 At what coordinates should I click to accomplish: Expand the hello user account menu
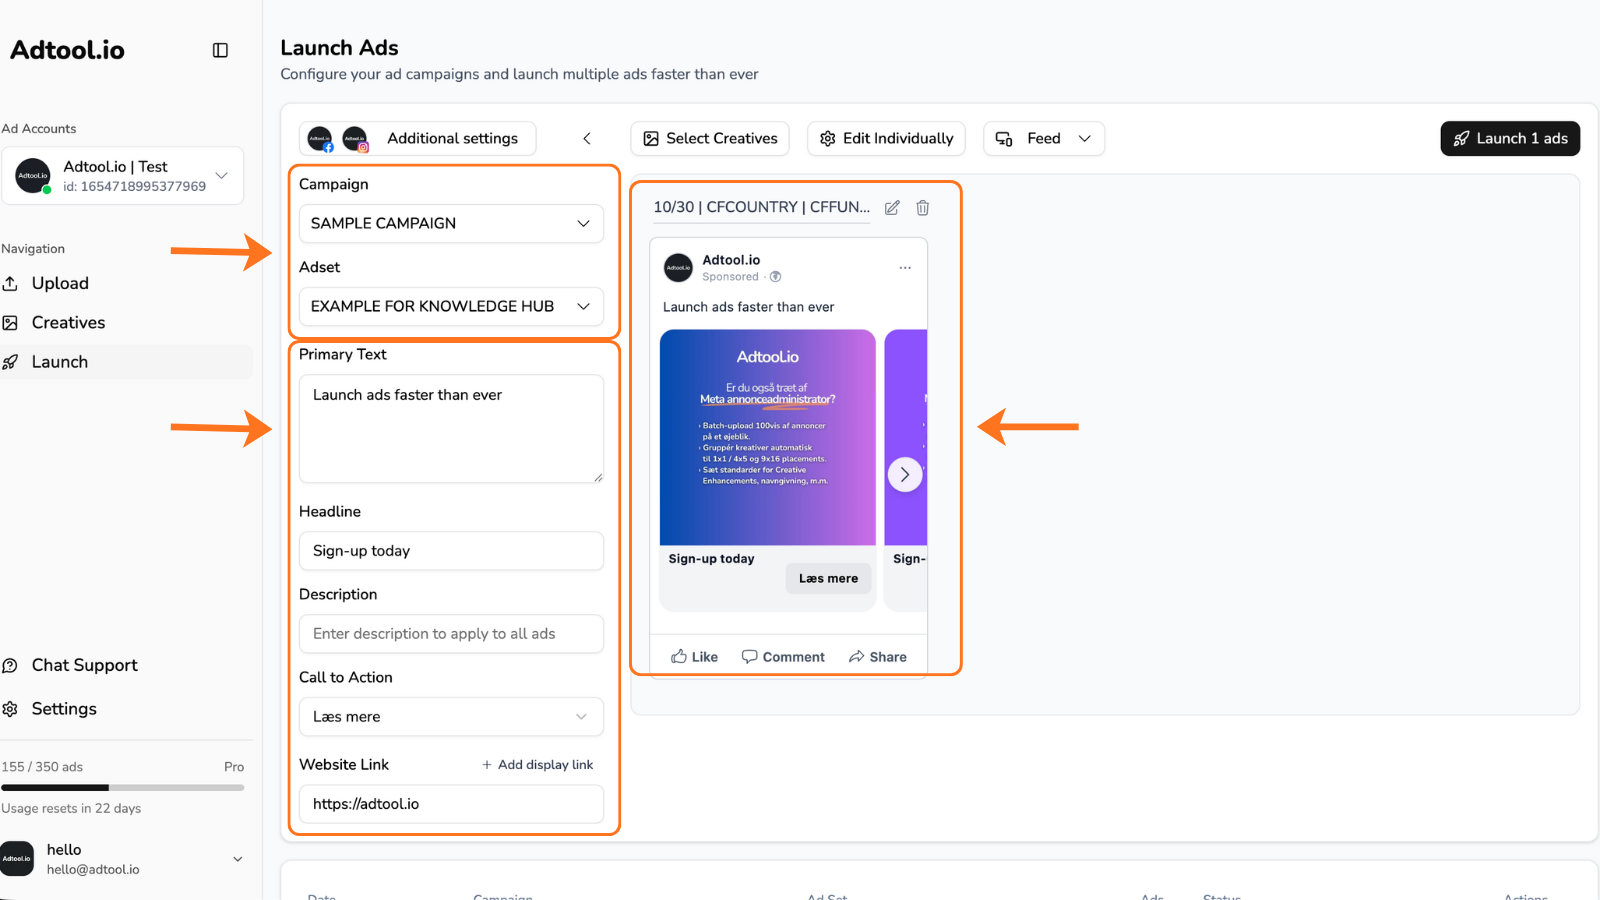pos(238,859)
